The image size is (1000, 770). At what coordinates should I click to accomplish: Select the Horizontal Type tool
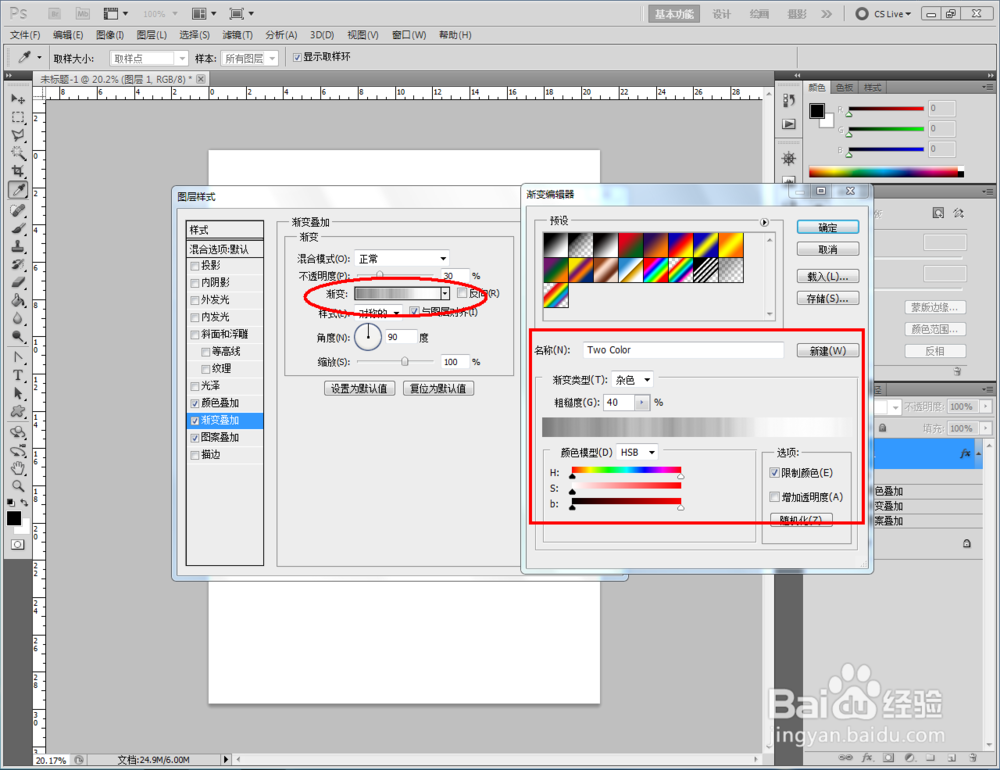coord(18,375)
